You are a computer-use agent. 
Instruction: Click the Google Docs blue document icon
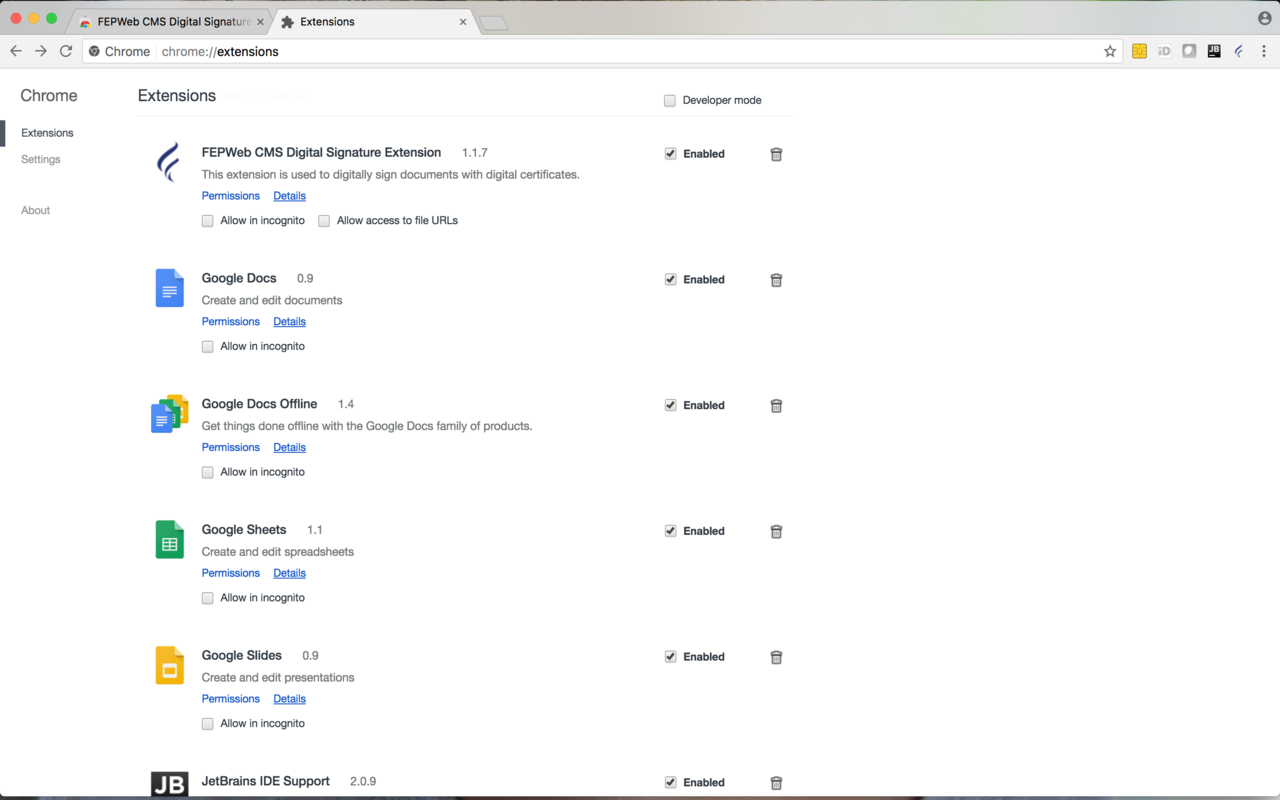(170, 288)
